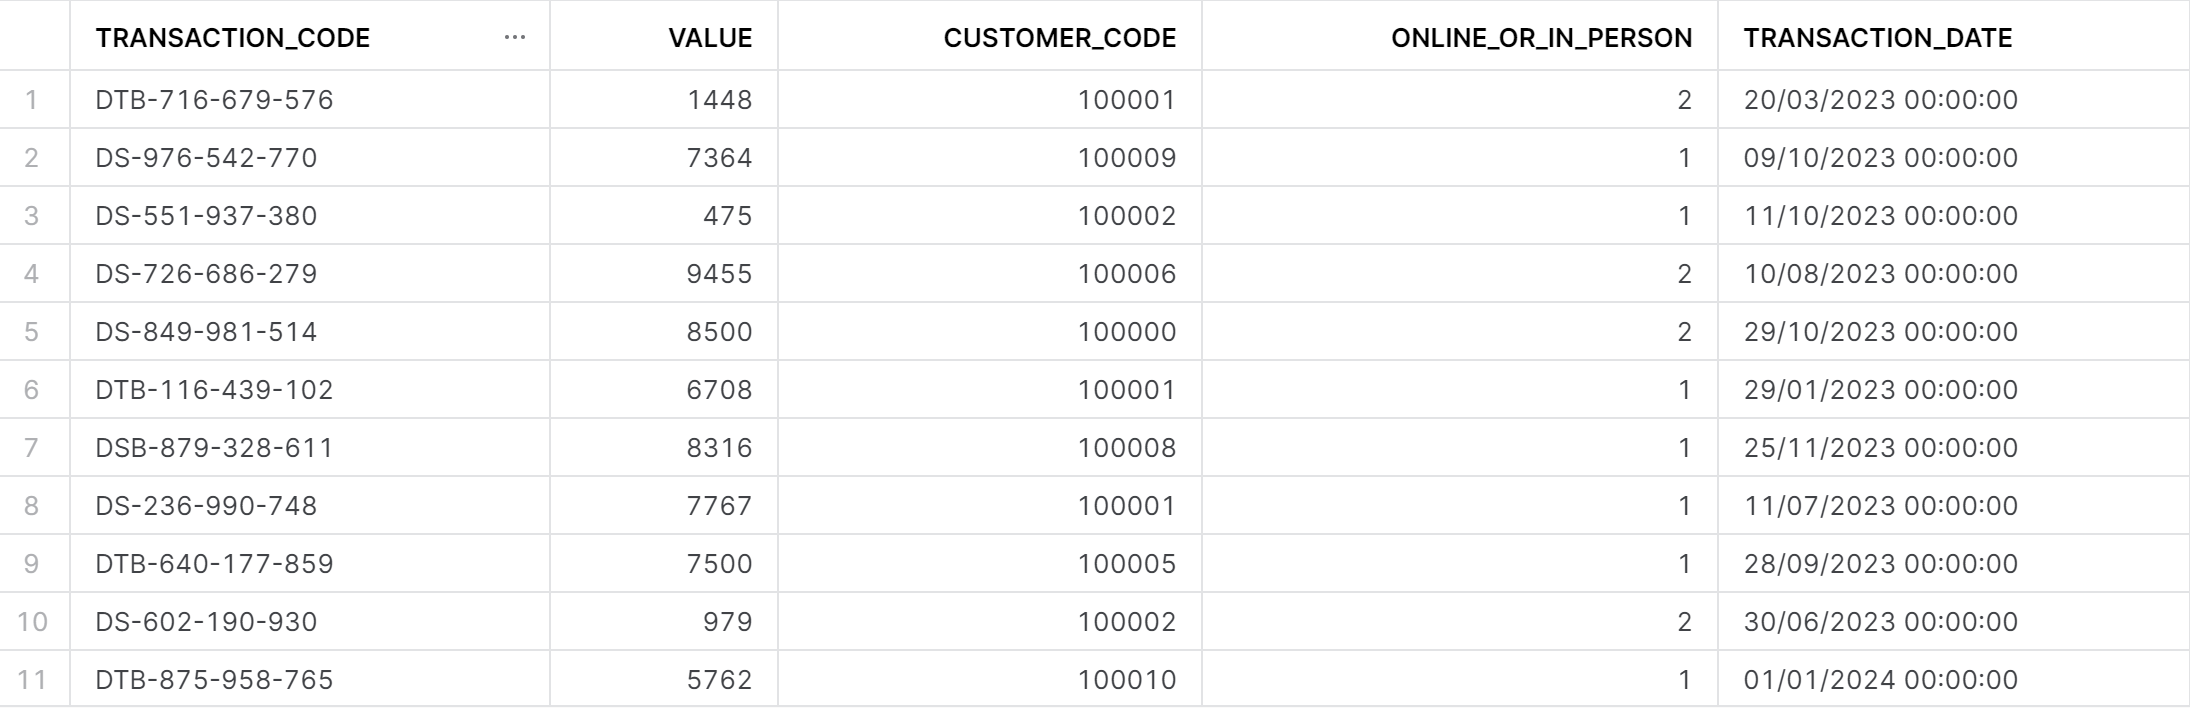Click customer code cell 100008
Screen dimensions: 2190x708
coord(1126,448)
